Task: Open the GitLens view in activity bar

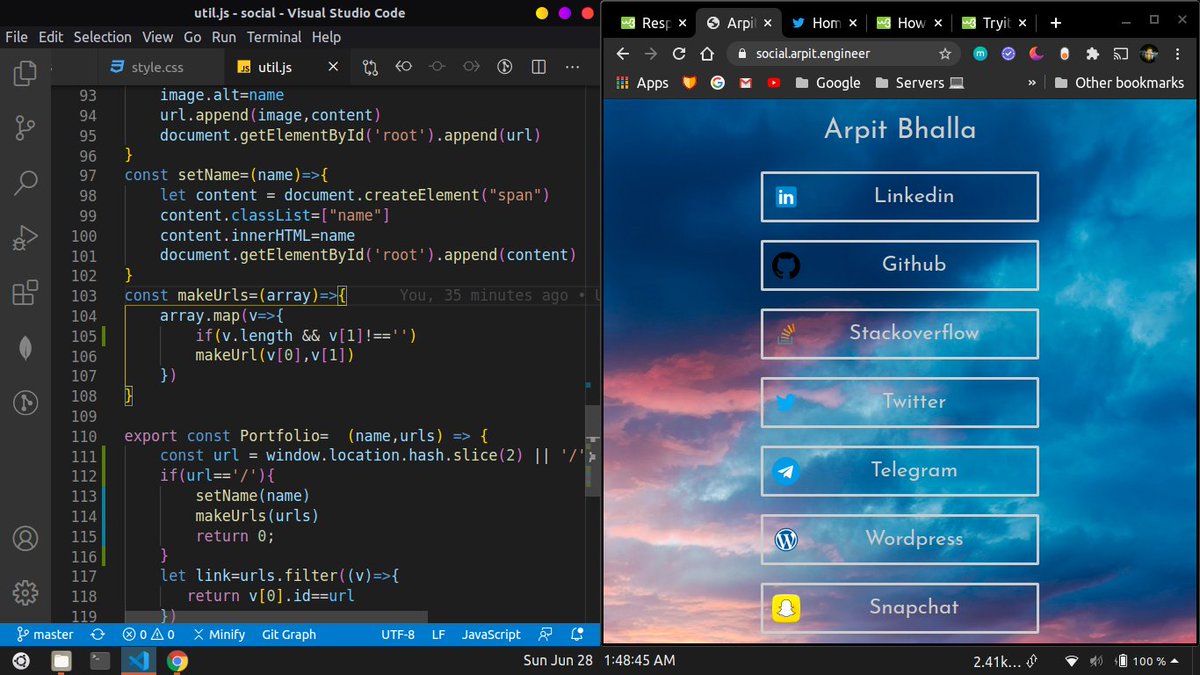Action: pyautogui.click(x=24, y=403)
